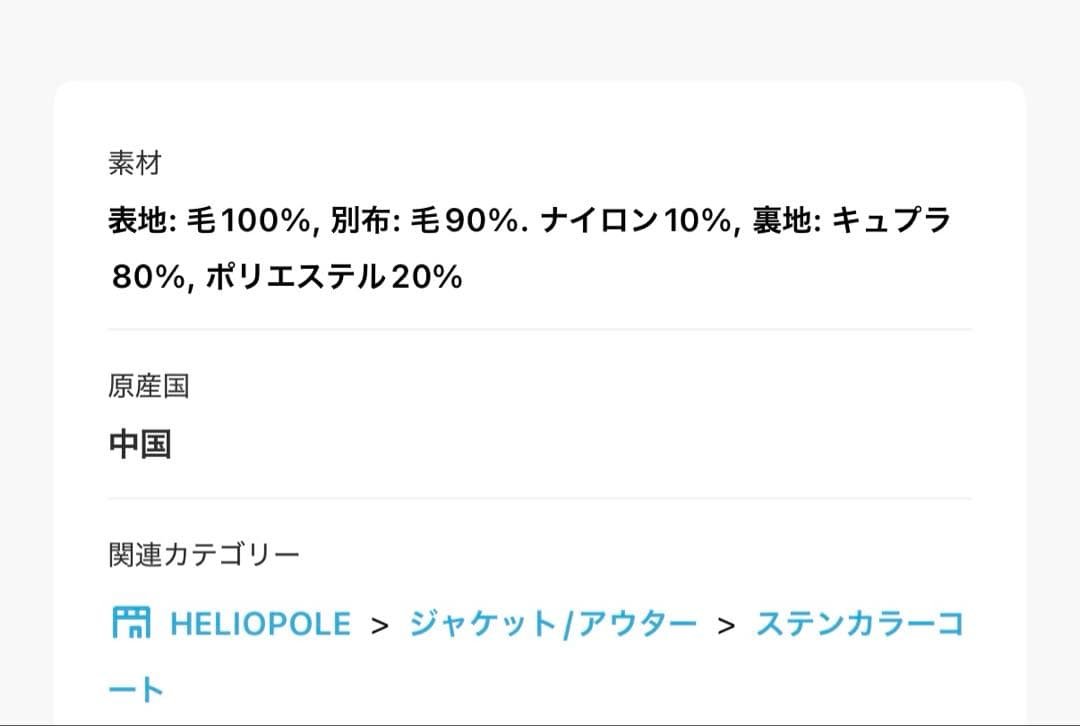The height and width of the screenshot is (726, 1080).
Task: Click the ナイロン10% text
Action: point(635,221)
